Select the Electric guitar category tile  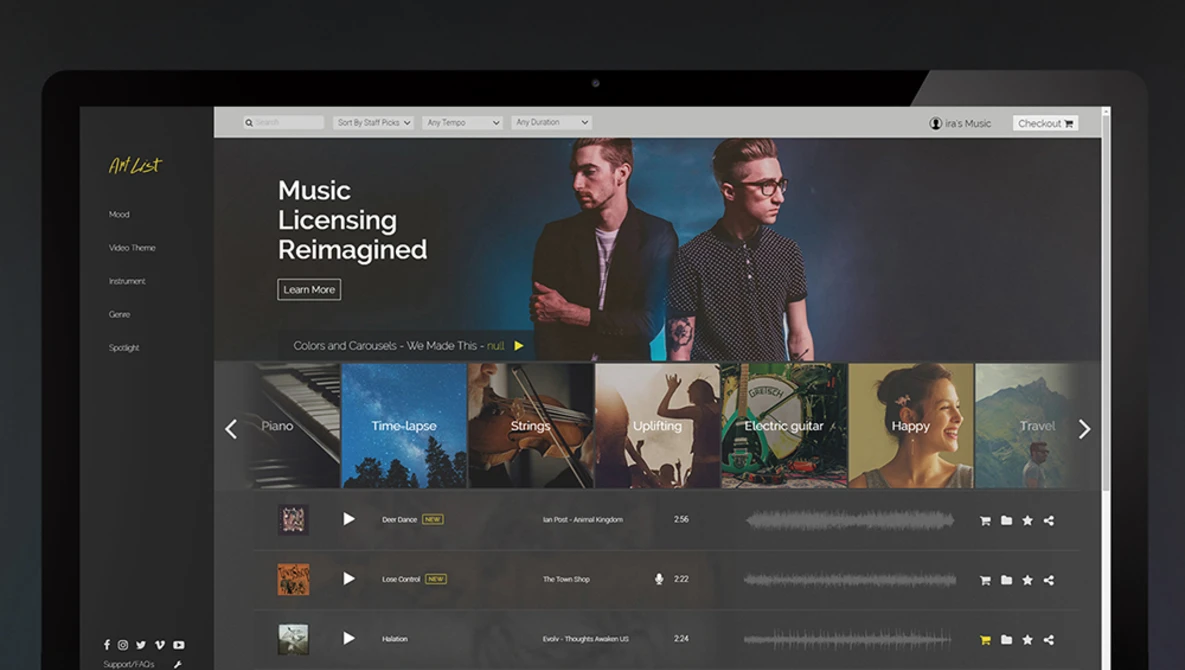click(784, 425)
